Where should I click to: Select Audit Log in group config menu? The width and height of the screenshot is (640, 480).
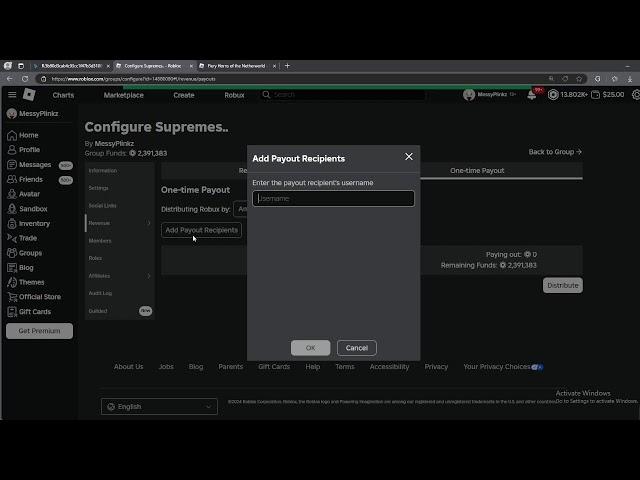[x=100, y=293]
